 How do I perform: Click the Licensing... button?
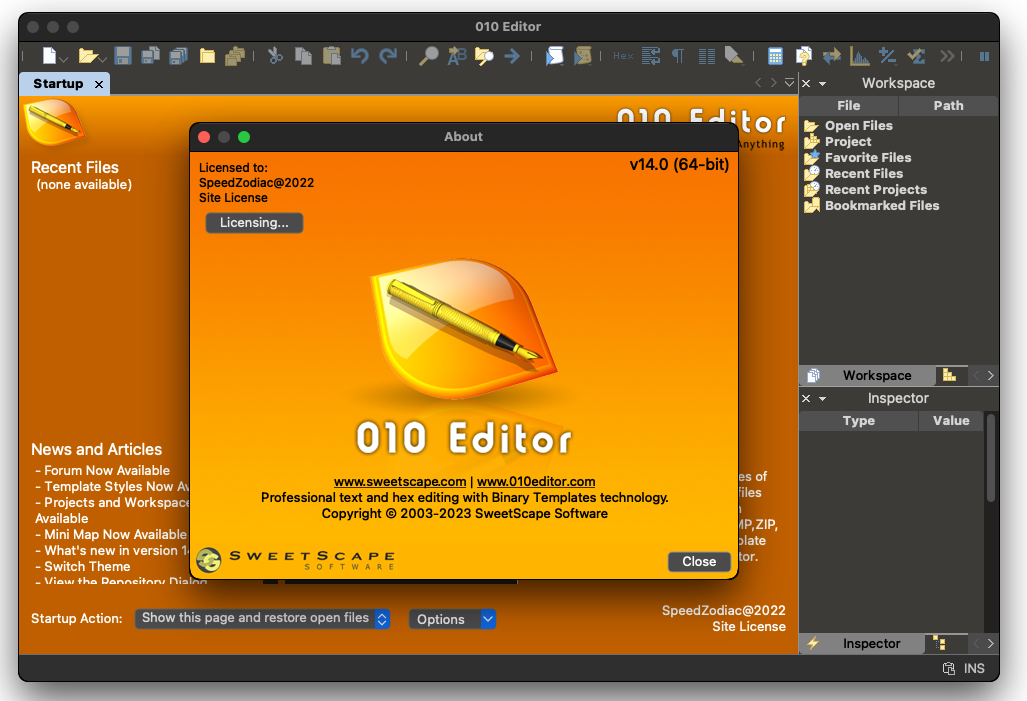[x=254, y=223]
